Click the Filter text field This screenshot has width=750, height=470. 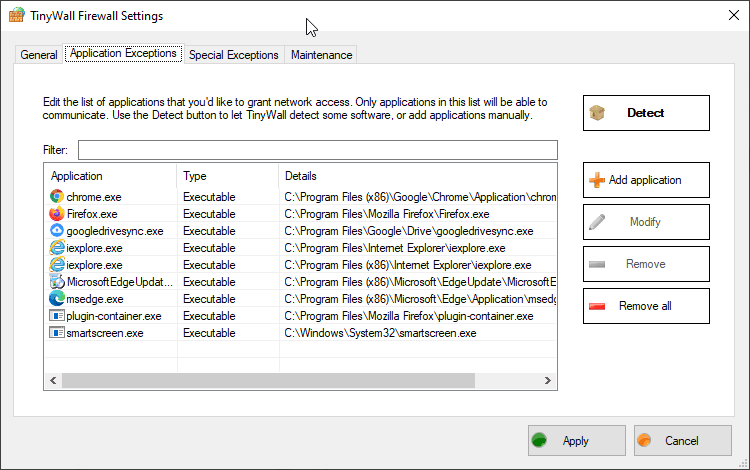[x=315, y=150]
